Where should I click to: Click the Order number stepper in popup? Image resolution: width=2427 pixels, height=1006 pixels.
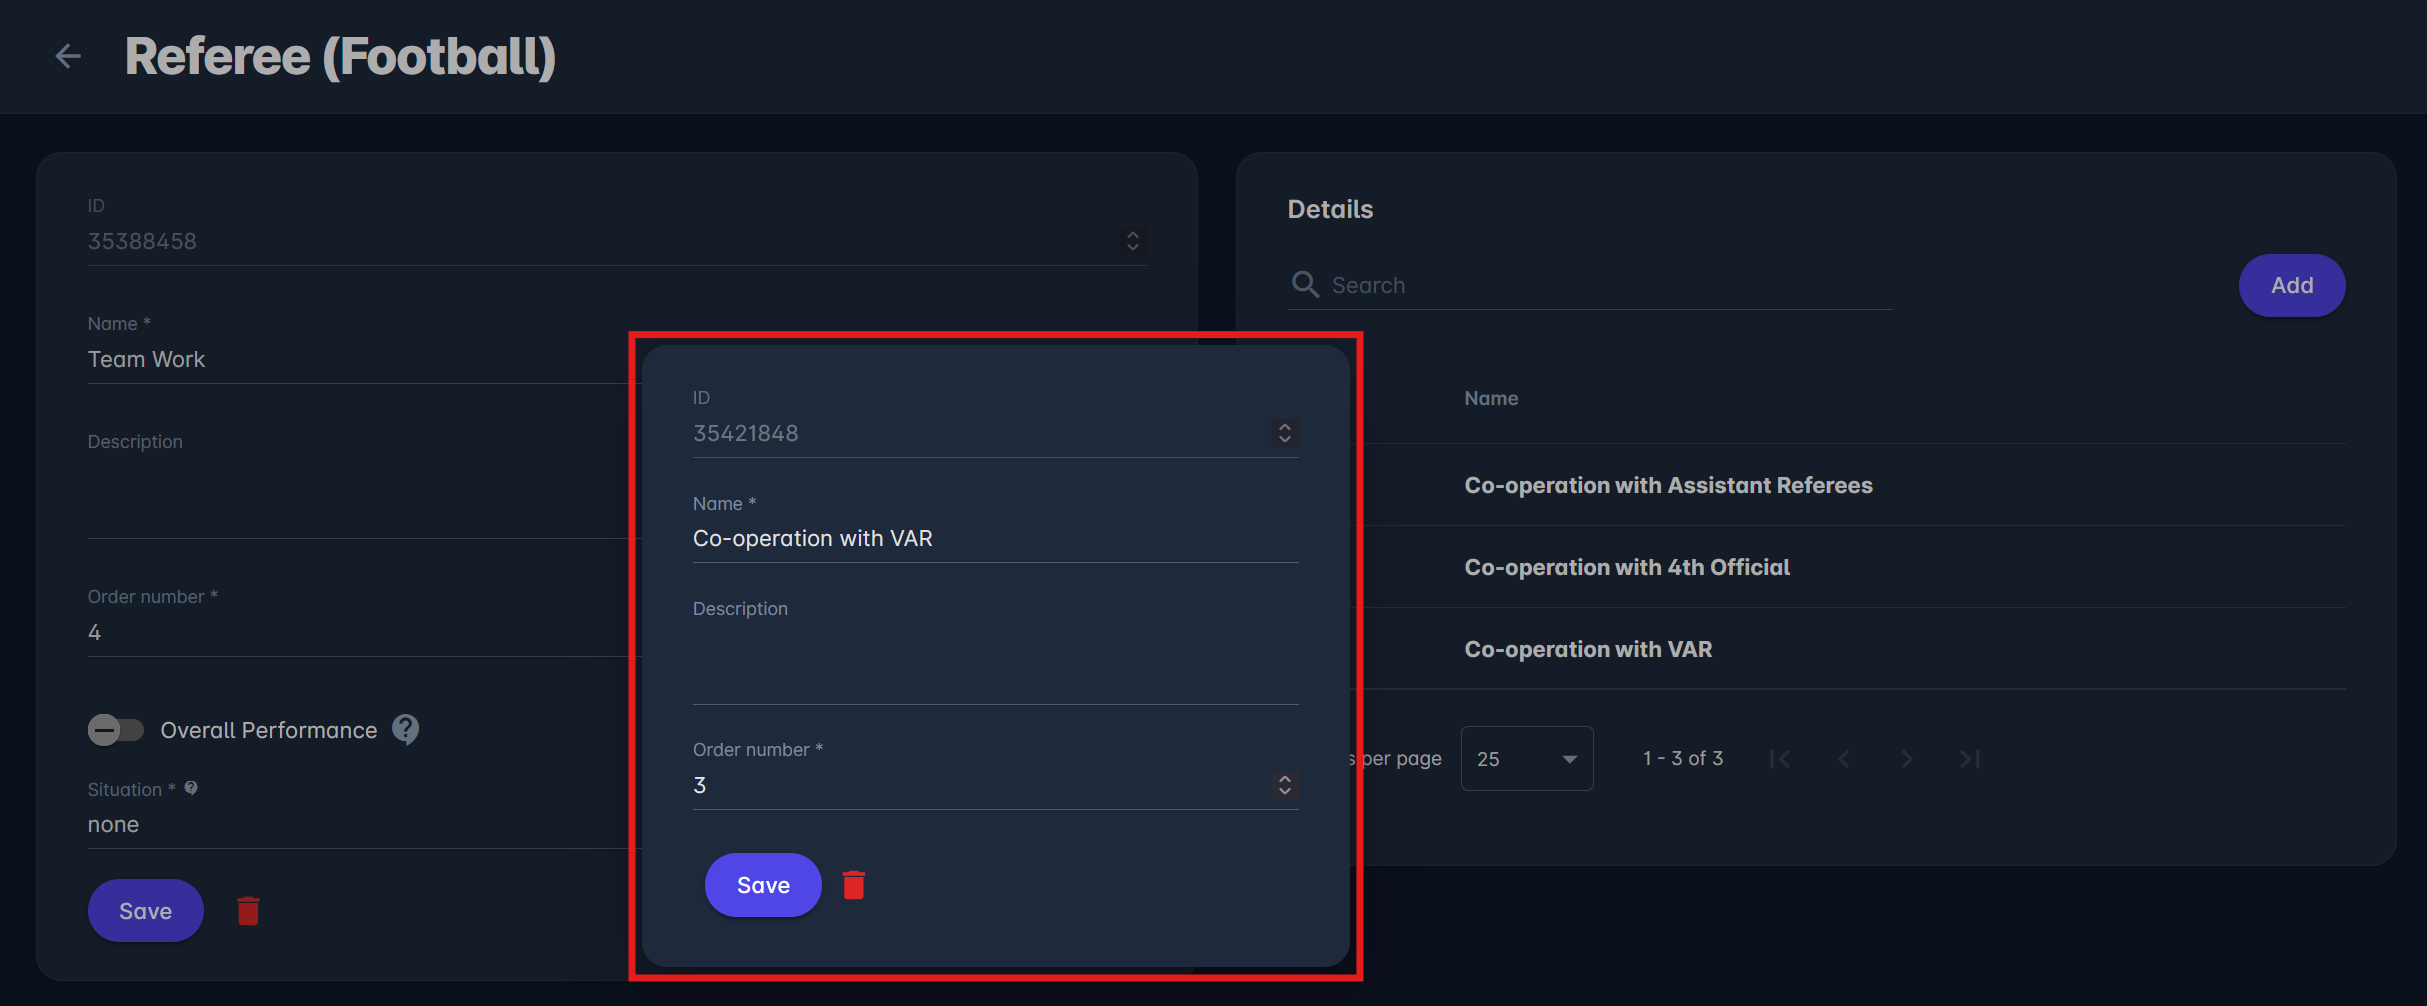point(1284,785)
